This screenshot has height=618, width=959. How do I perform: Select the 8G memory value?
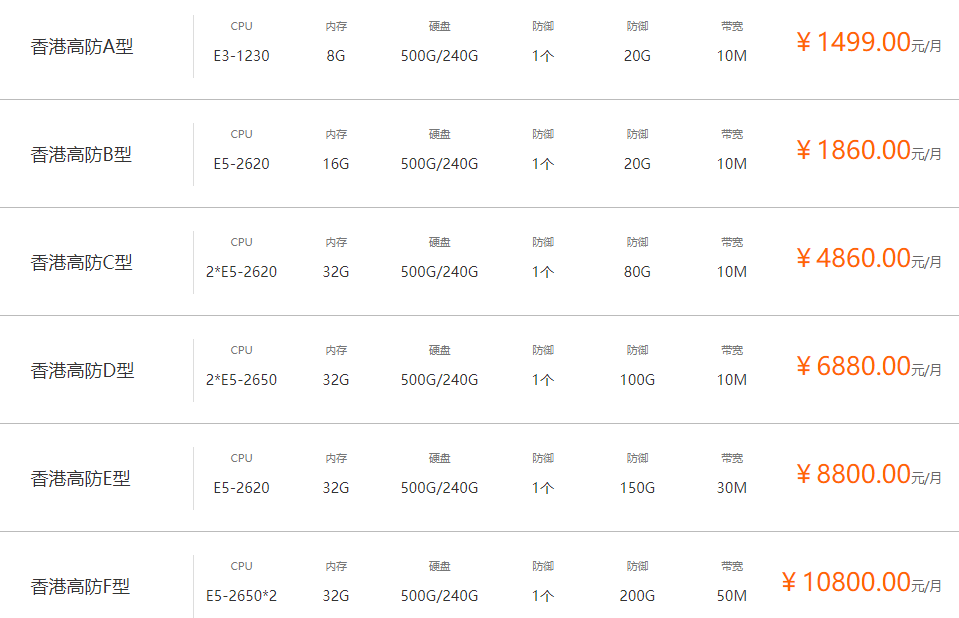(x=336, y=56)
